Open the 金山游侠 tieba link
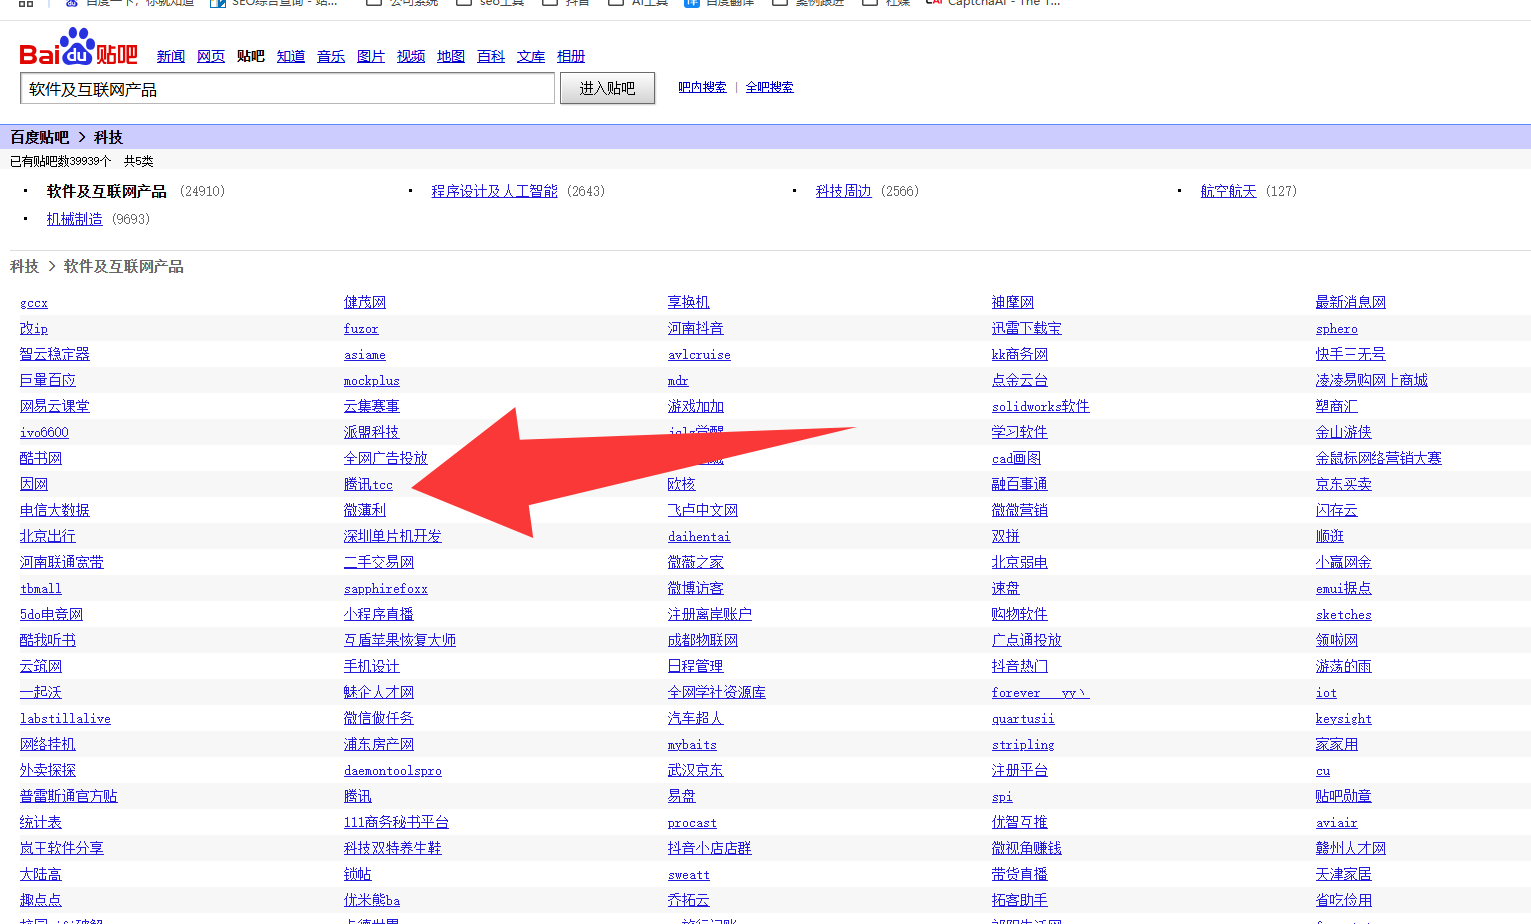Image resolution: width=1531 pixels, height=924 pixels. pos(1343,432)
